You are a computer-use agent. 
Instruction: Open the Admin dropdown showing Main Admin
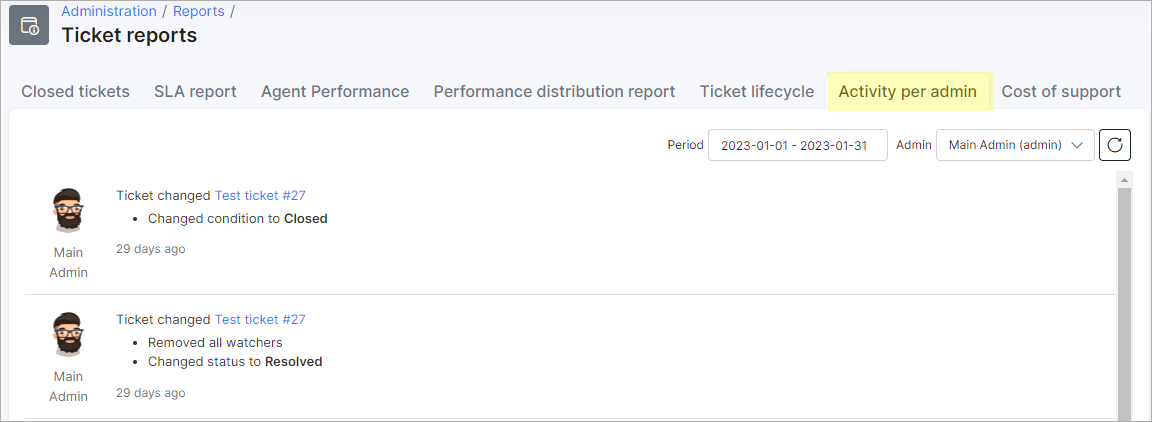click(1015, 145)
